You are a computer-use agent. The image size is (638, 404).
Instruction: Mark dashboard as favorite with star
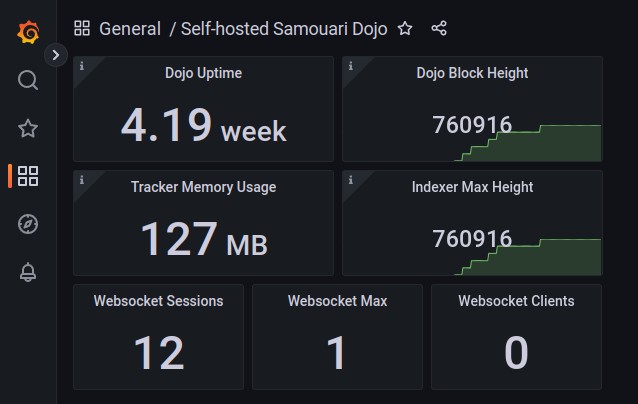click(x=405, y=28)
